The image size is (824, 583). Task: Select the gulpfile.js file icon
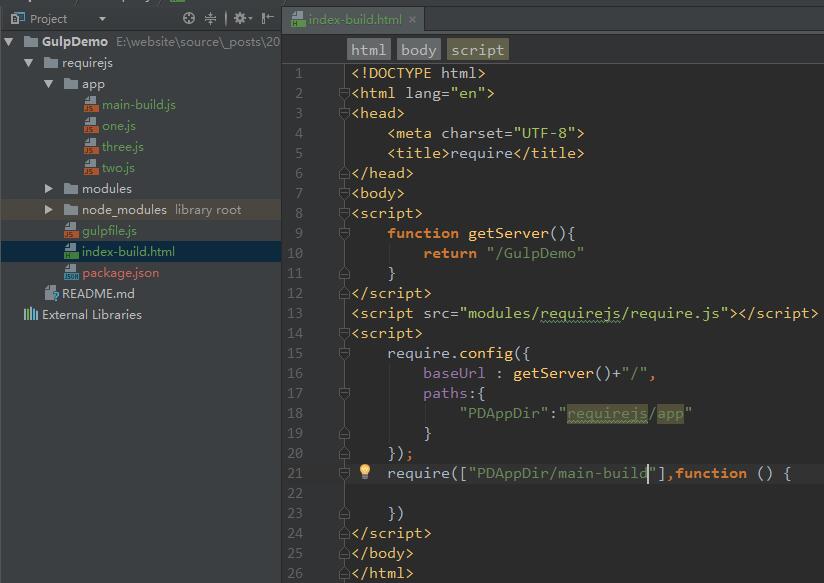pyautogui.click(x=71, y=230)
